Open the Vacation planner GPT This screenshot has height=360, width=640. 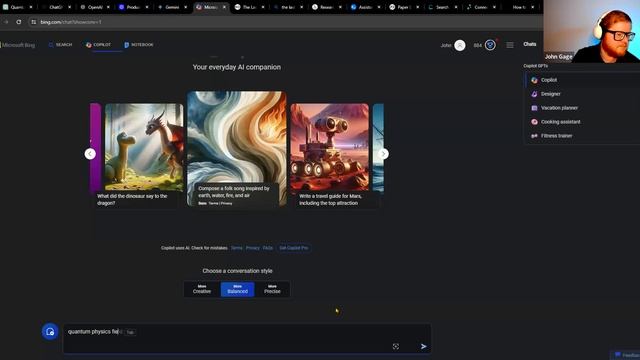(582, 108)
